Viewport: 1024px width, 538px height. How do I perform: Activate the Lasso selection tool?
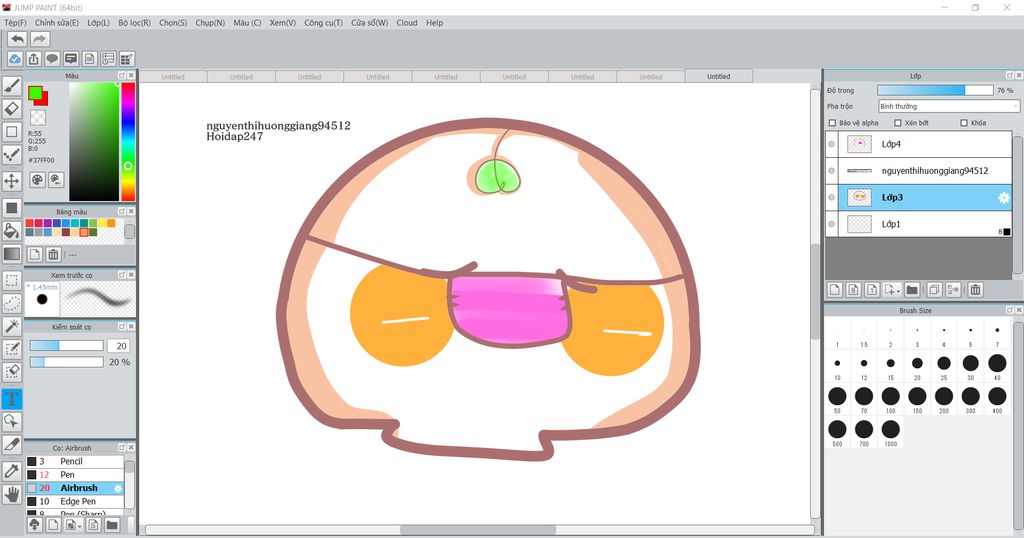tap(12, 303)
